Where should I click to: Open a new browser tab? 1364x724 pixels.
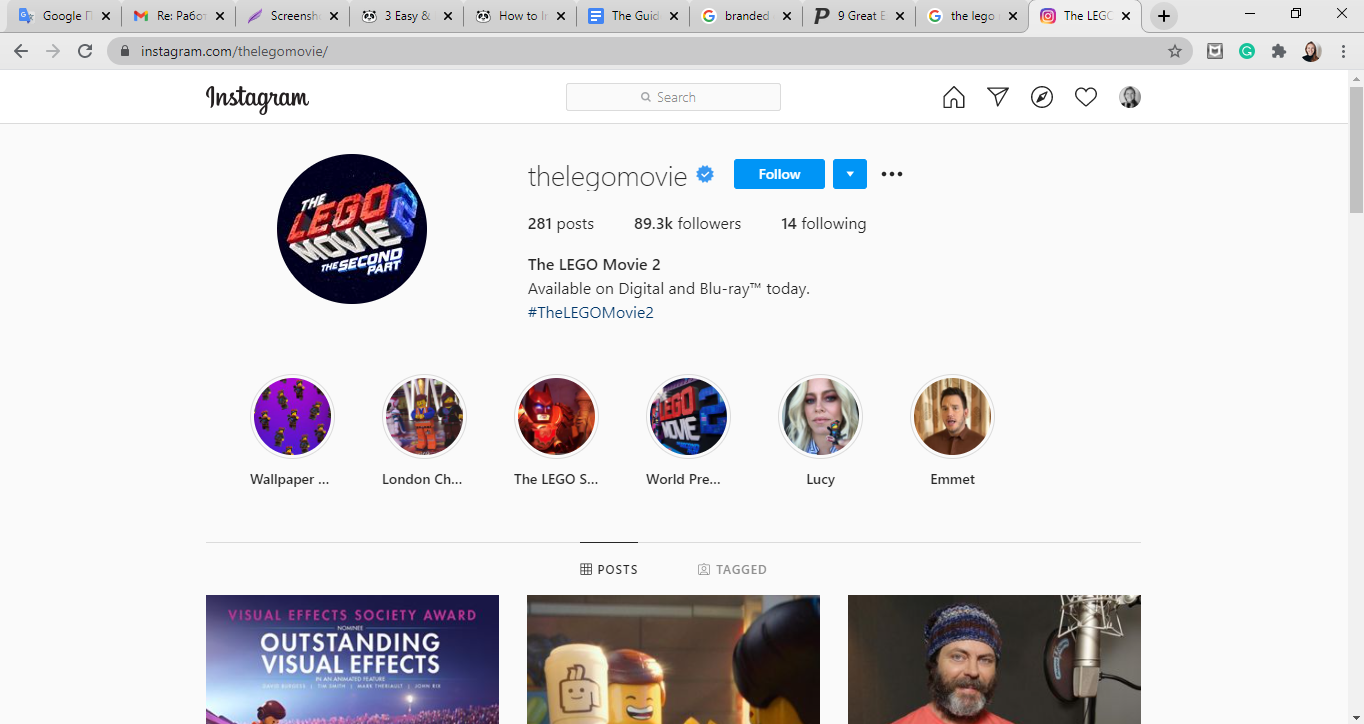(1163, 16)
